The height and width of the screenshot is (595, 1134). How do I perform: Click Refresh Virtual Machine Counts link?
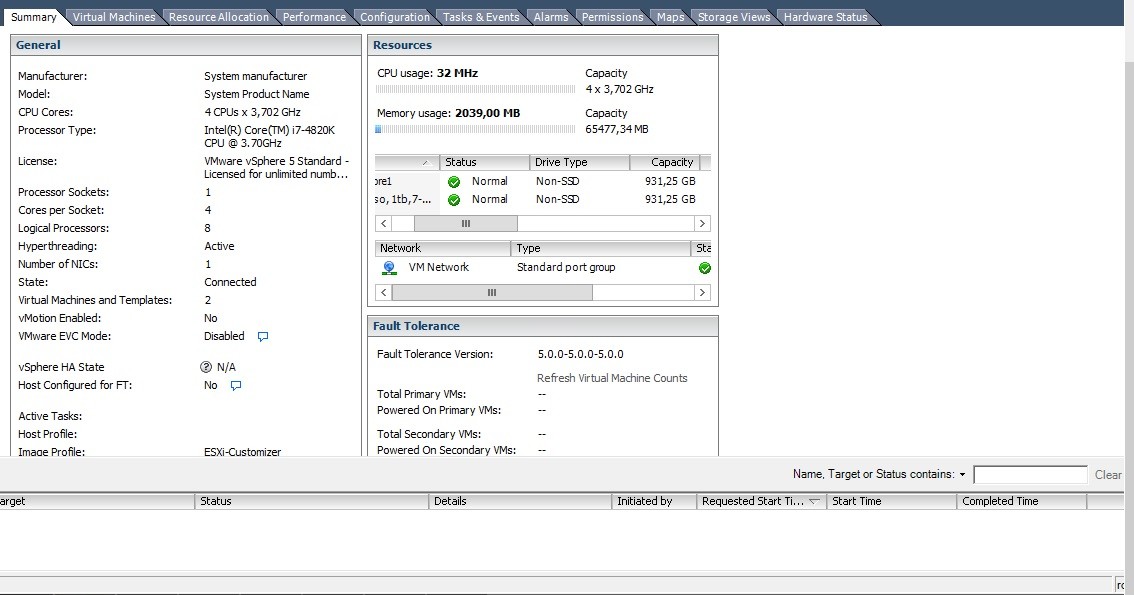coord(612,378)
